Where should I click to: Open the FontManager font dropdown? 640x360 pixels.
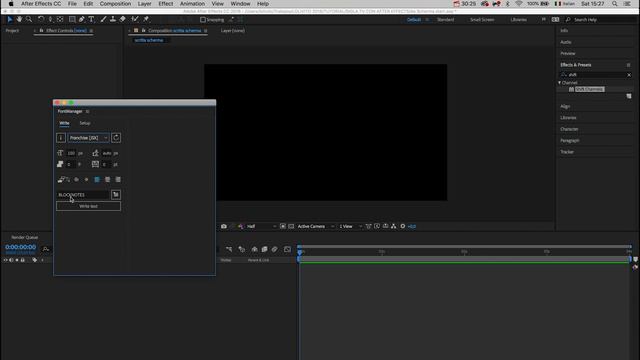pos(89,138)
